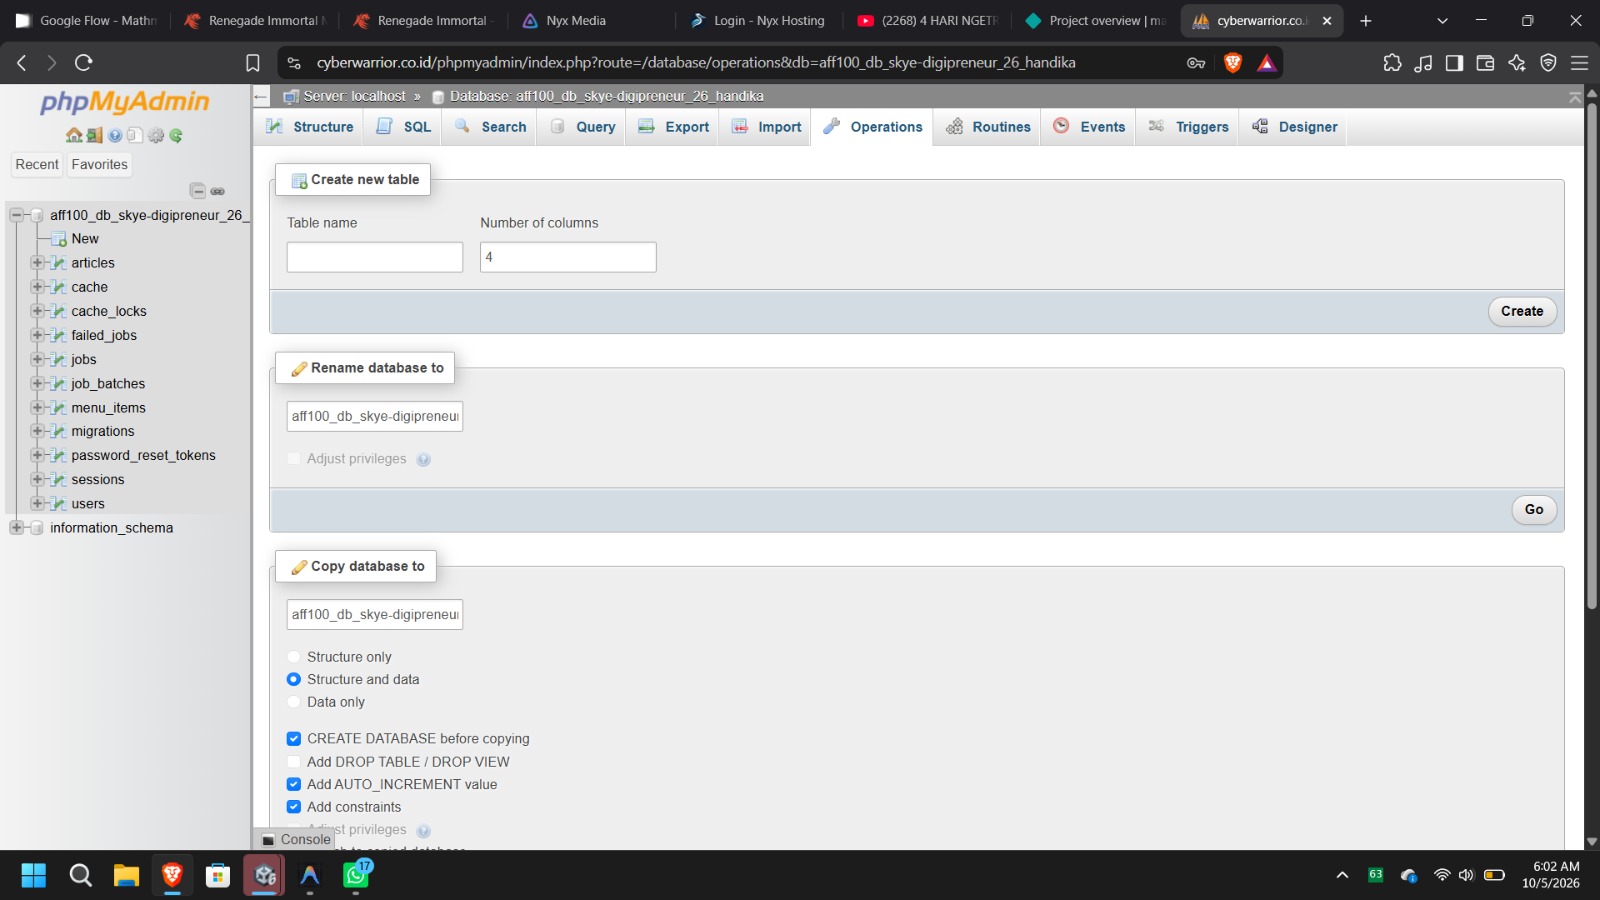The image size is (1600, 900).
Task: Collapse the aff100_db_skye-digipreneur database node
Action: (16, 215)
